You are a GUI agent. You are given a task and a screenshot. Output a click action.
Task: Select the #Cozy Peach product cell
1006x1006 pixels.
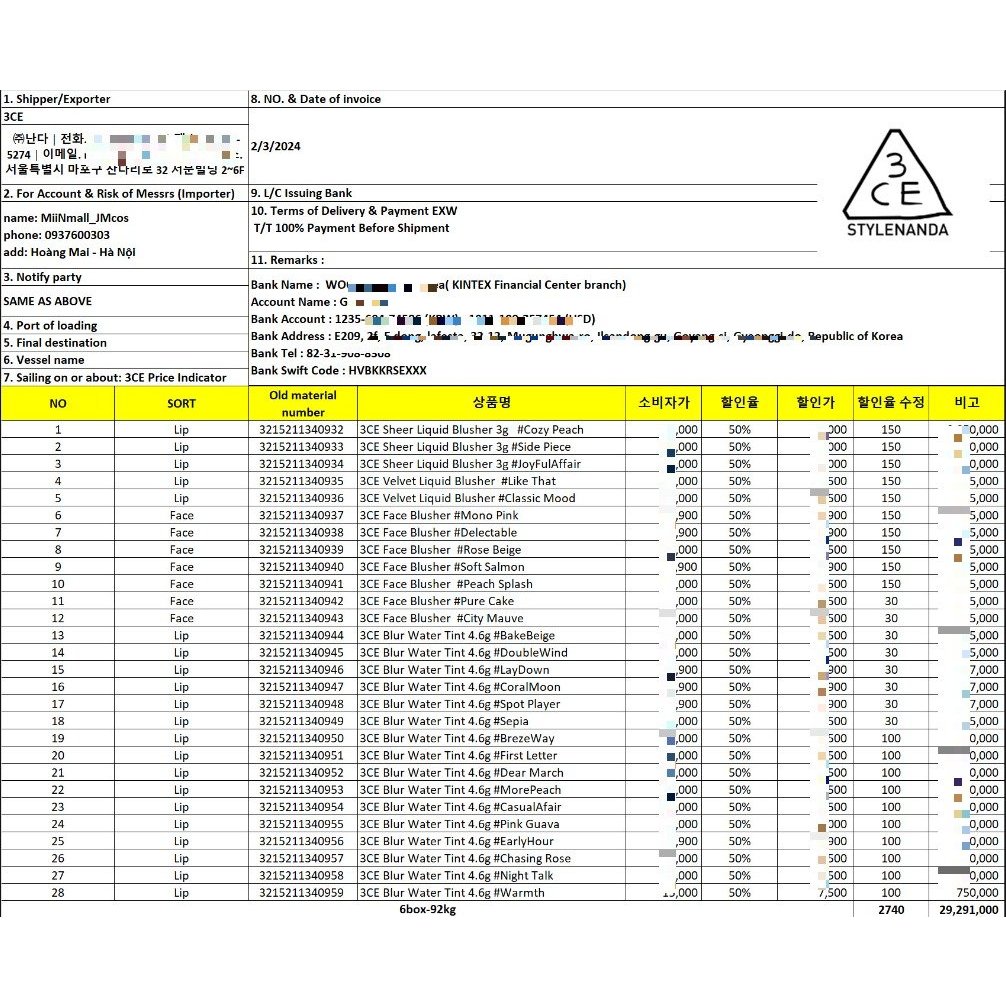(491, 430)
